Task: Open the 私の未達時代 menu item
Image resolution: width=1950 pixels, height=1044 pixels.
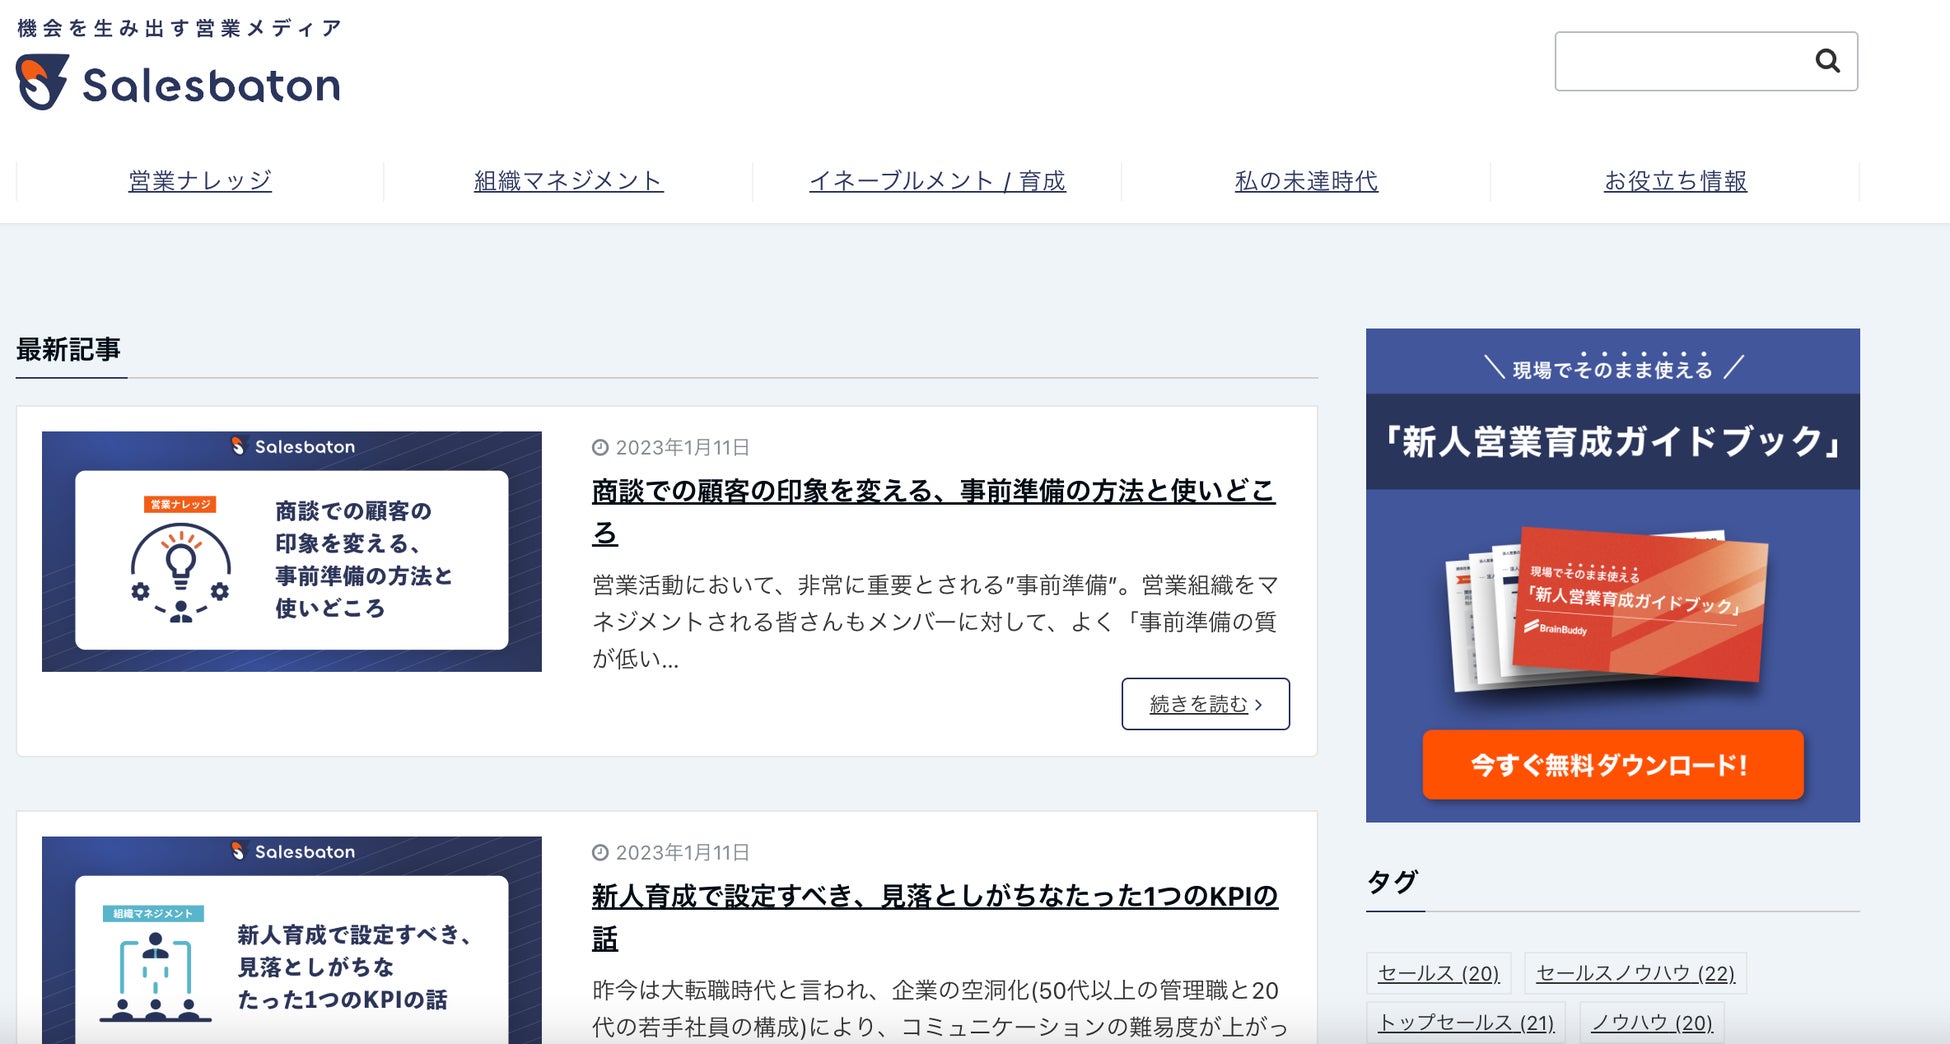Action: [x=1306, y=181]
